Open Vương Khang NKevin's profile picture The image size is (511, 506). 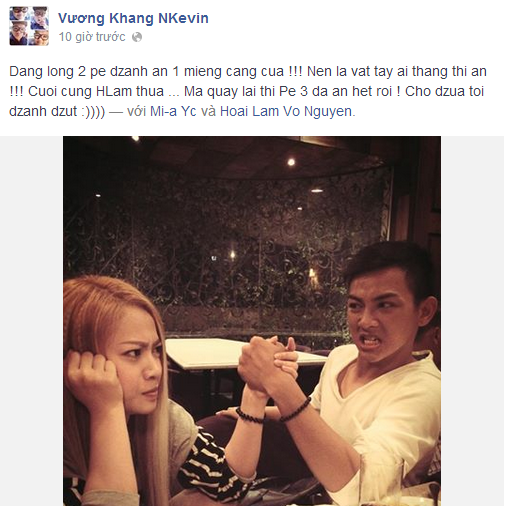(29, 26)
